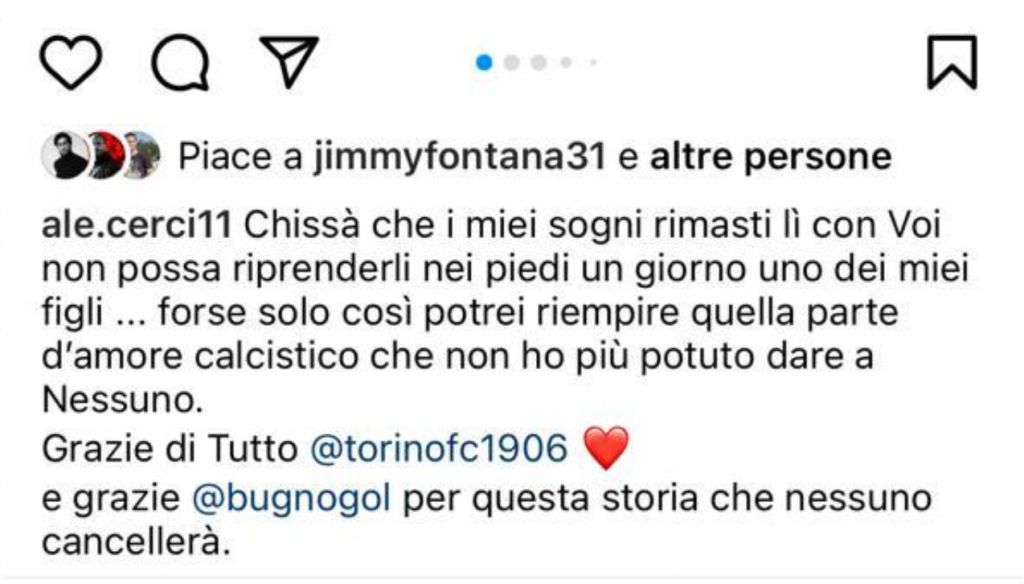1024x584 pixels.
Task: Save the post with the bookmark icon
Action: pos(952,62)
